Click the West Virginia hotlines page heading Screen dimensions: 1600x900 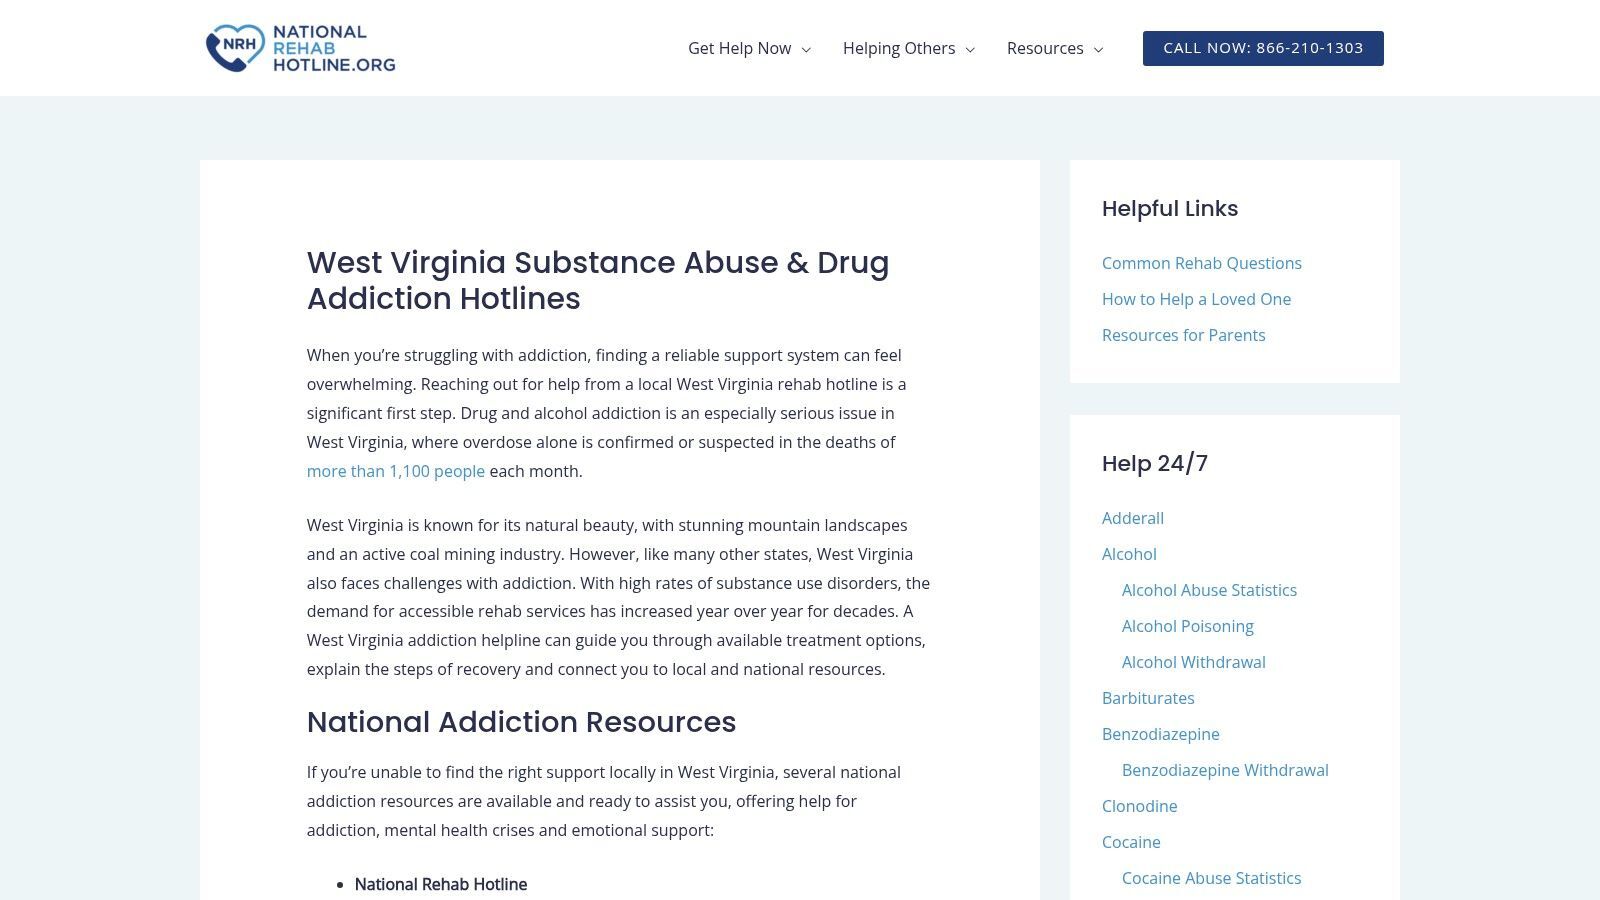[x=598, y=280]
